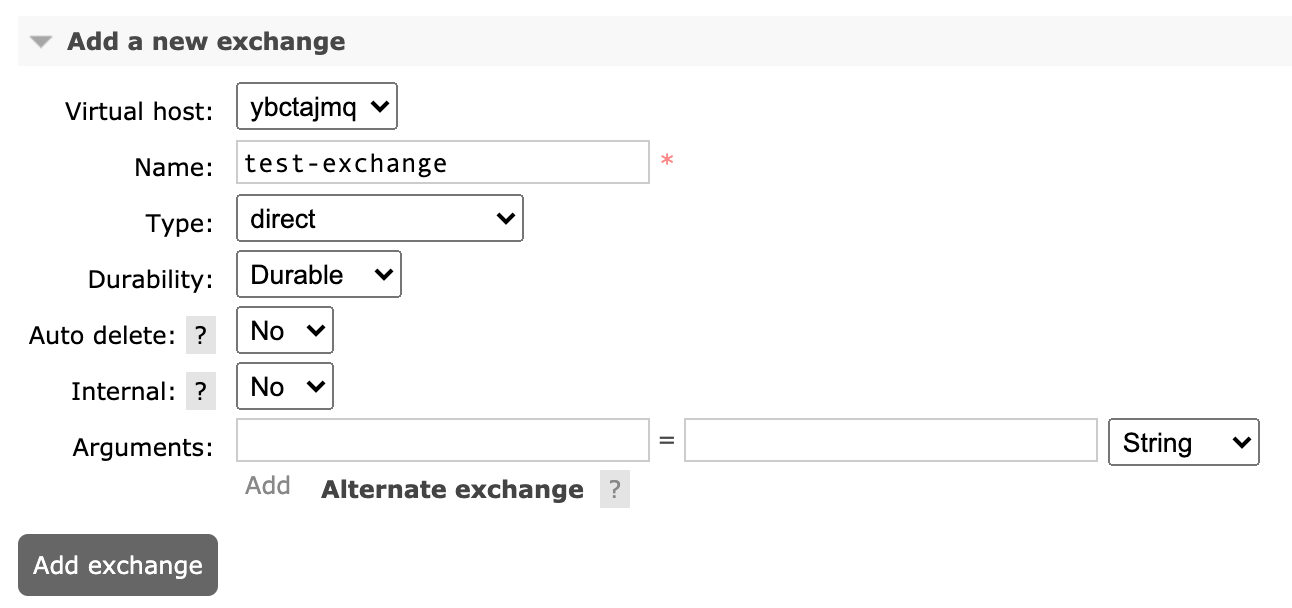Image resolution: width=1292 pixels, height=608 pixels.
Task: Open the Durability dropdown
Action: pos(318,274)
